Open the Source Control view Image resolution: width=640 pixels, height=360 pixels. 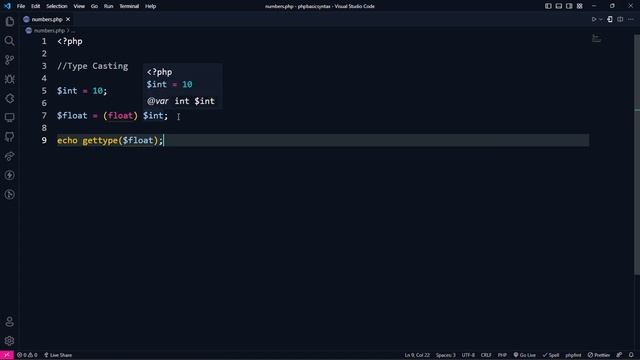pyautogui.click(x=9, y=60)
